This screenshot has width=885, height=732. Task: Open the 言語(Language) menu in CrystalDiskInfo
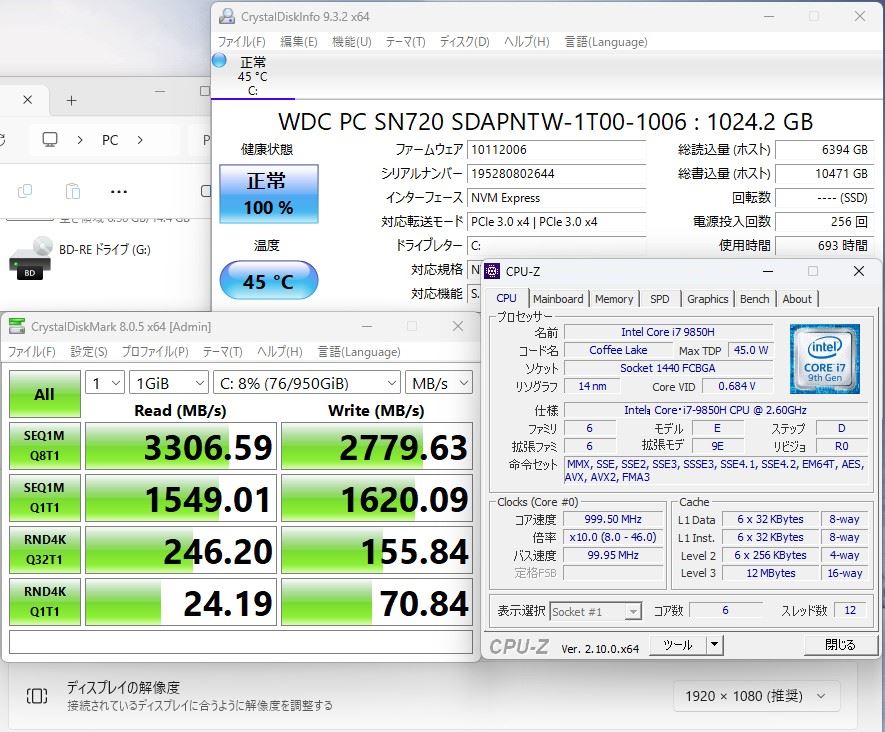tap(606, 42)
